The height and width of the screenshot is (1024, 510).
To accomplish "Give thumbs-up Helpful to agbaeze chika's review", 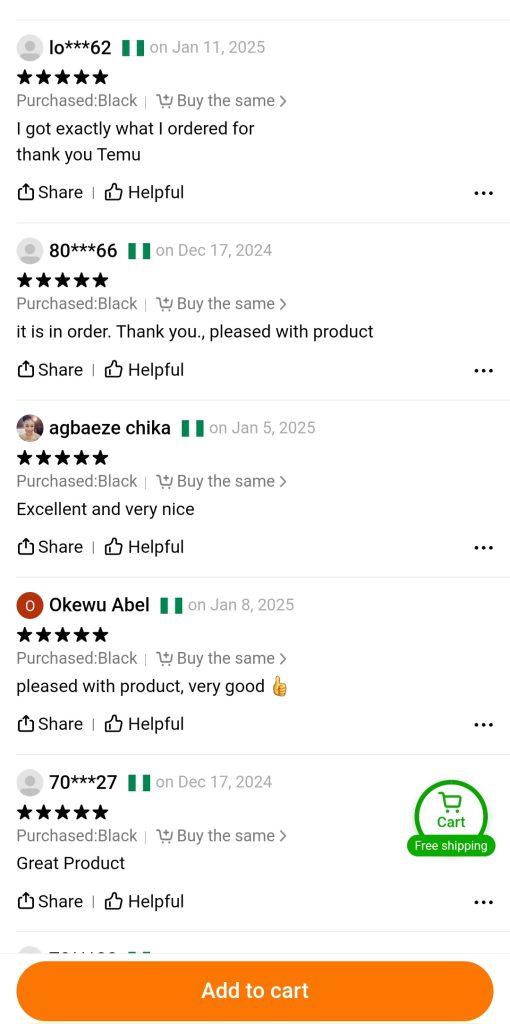I will click(144, 547).
